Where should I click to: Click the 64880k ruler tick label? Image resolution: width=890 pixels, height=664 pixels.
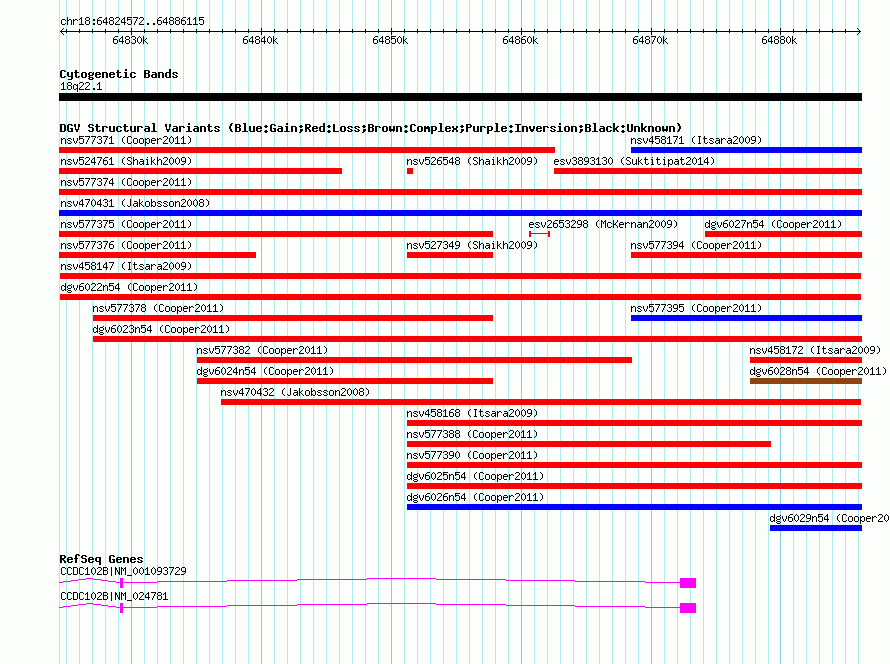(x=779, y=40)
